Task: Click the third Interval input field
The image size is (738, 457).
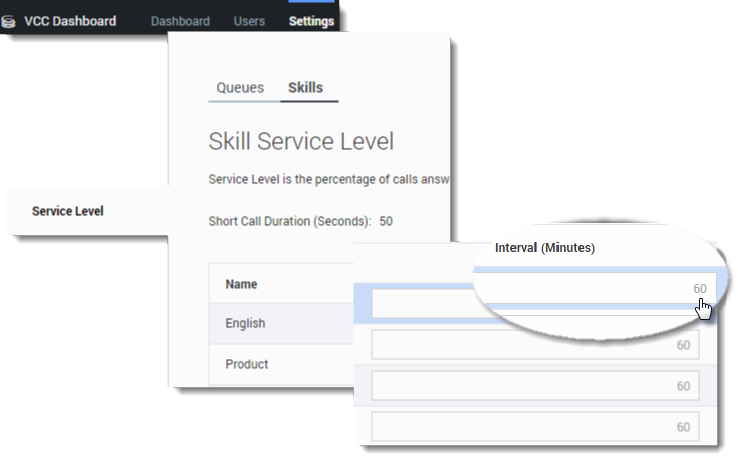Action: click(x=535, y=386)
